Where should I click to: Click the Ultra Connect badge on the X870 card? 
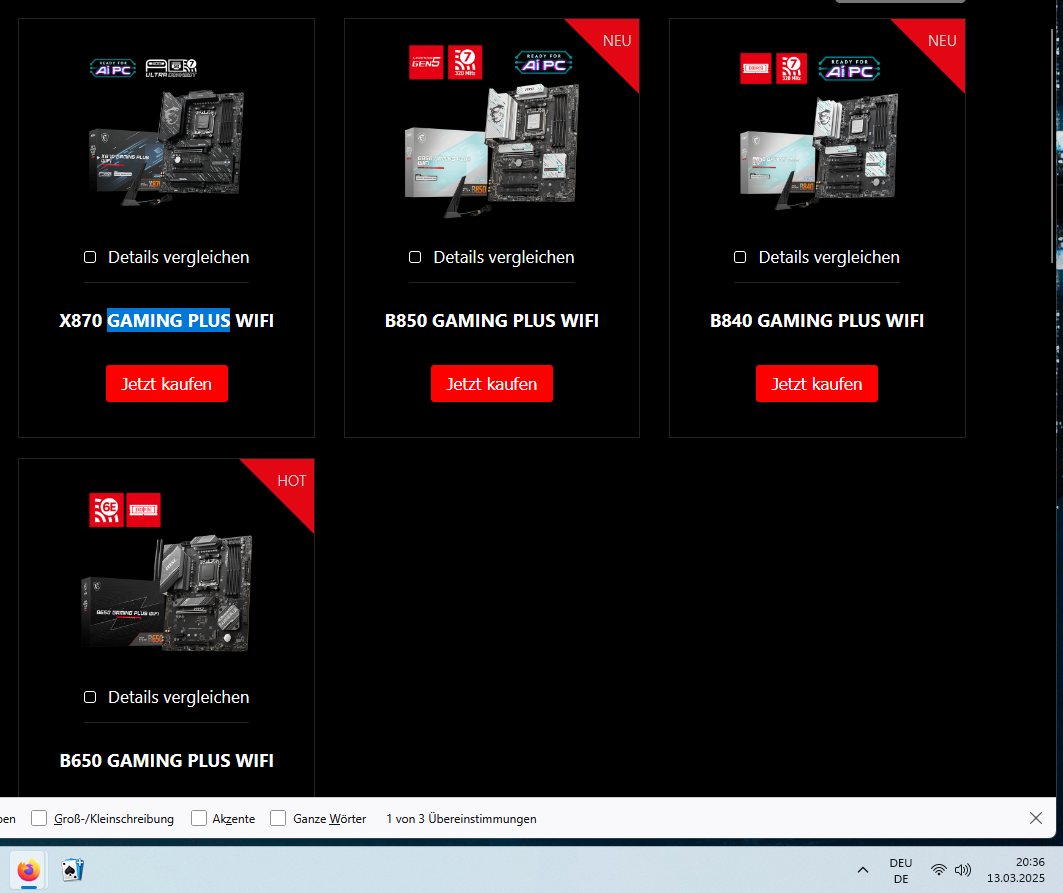[171, 68]
